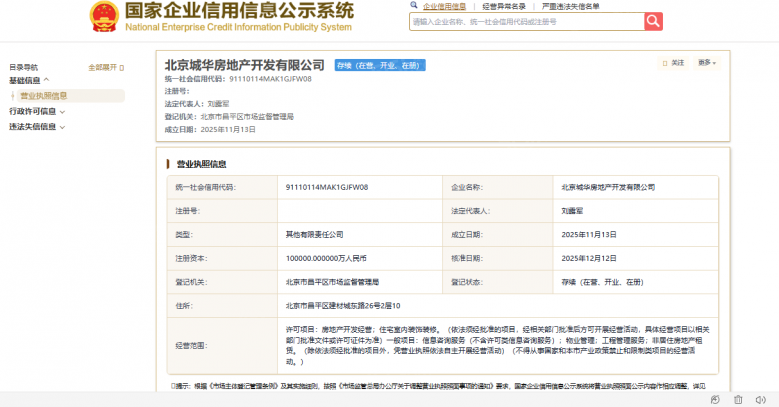Click the national emblem logo
779x407 pixels.
tap(104, 16)
